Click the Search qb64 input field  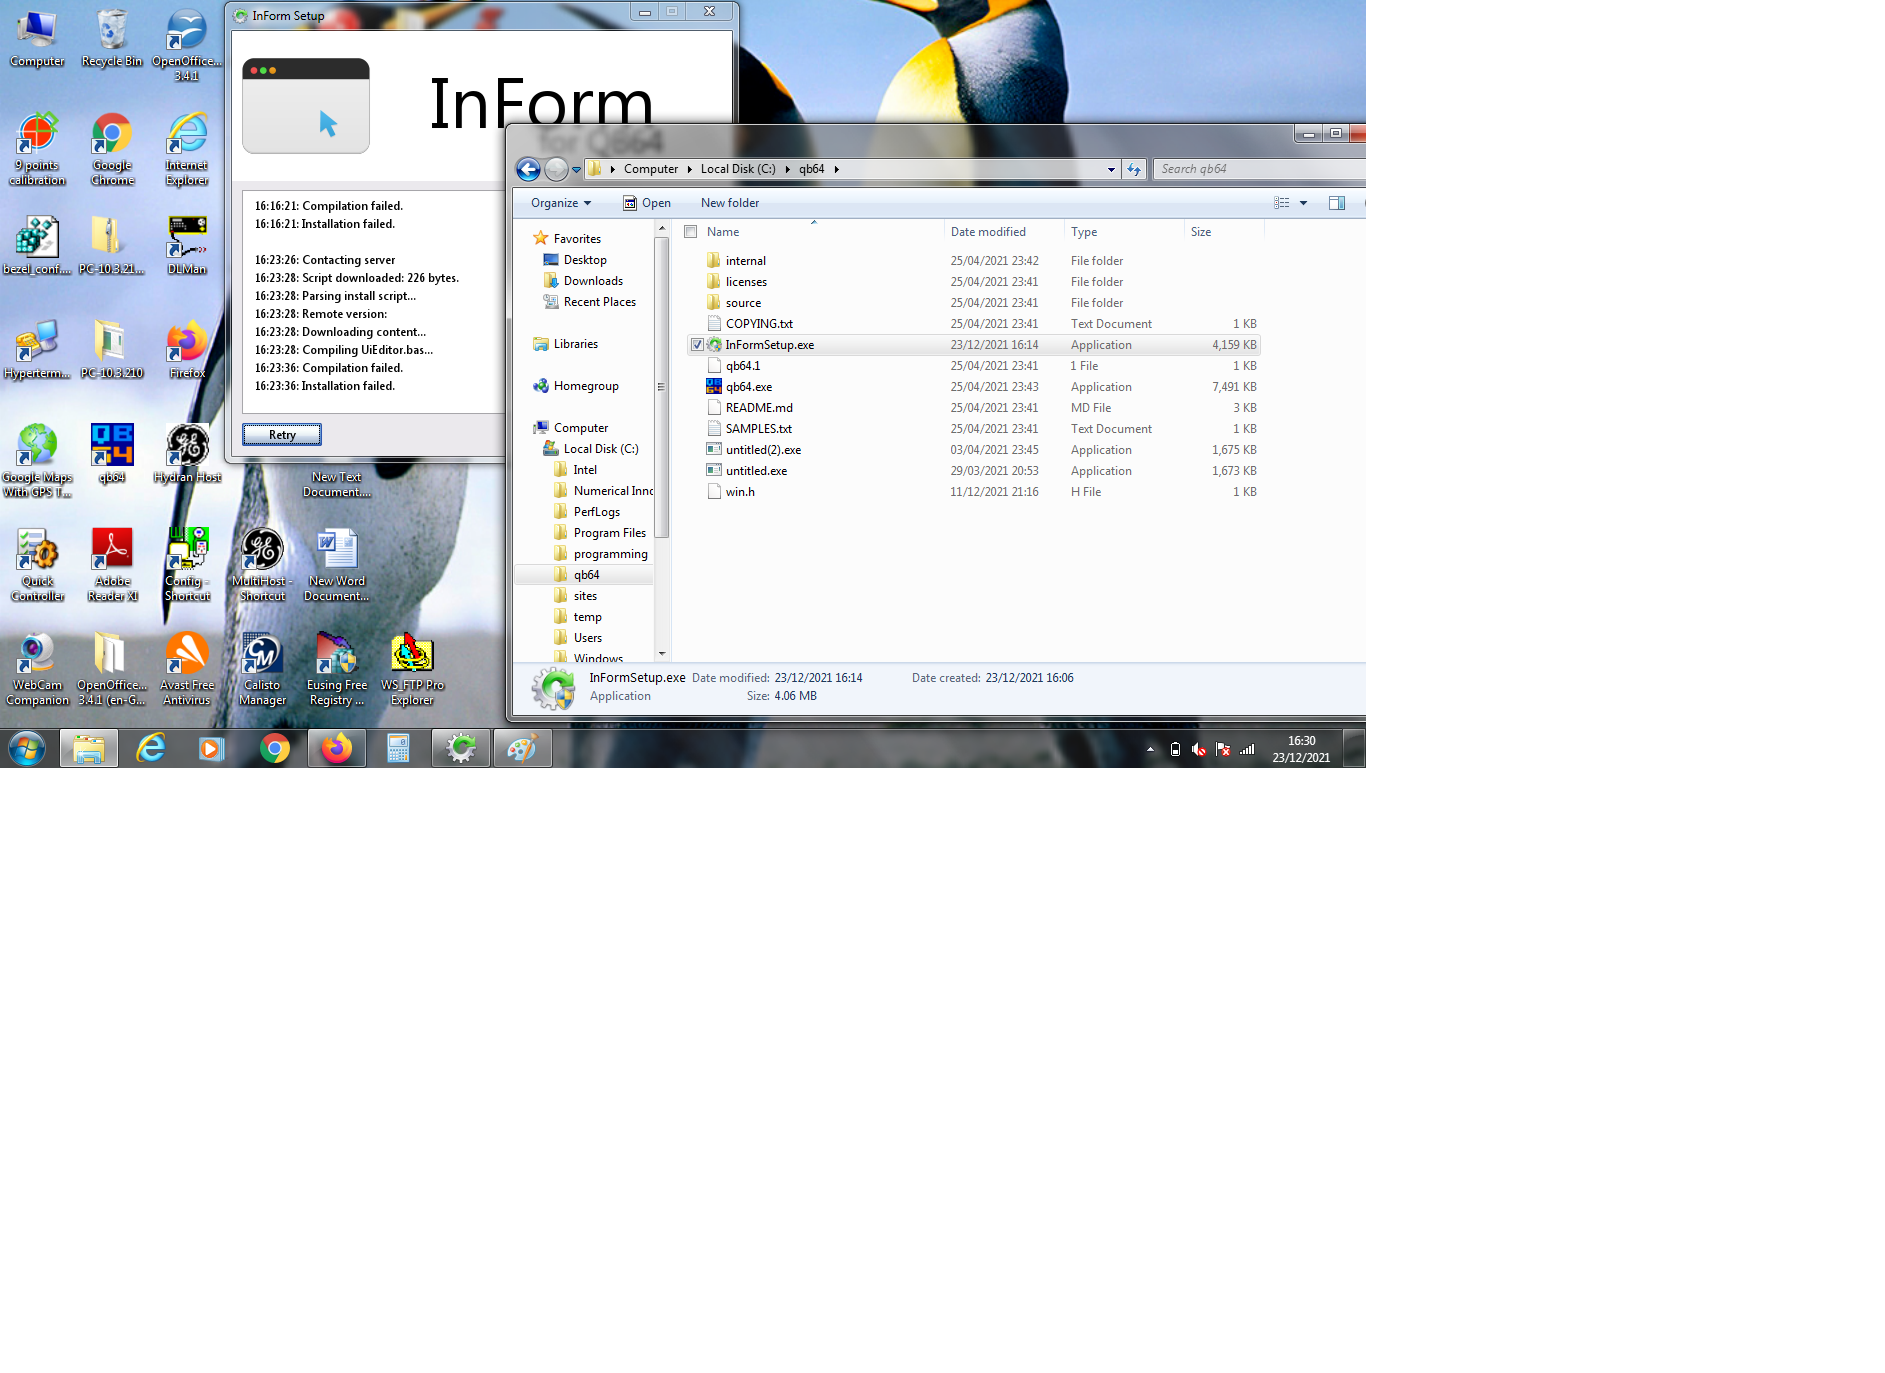click(1260, 169)
